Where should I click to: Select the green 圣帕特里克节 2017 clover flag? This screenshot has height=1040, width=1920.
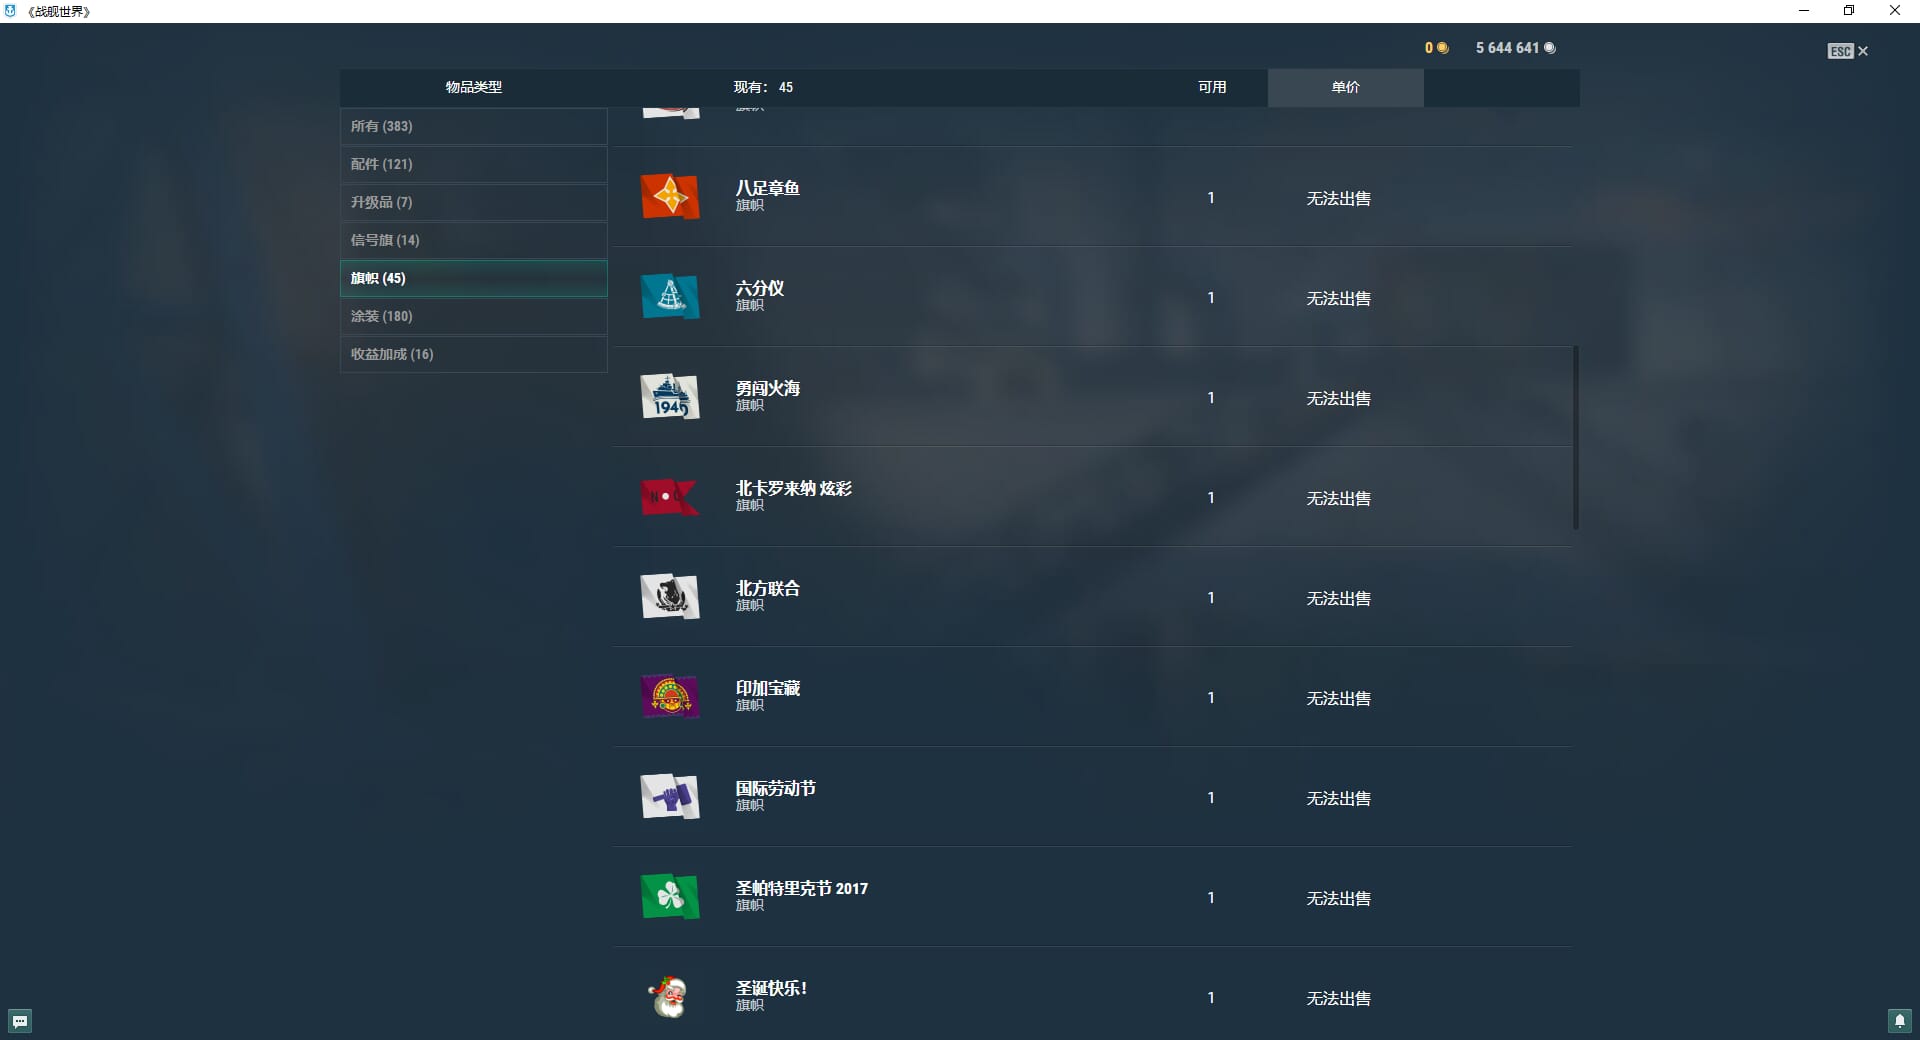669,897
